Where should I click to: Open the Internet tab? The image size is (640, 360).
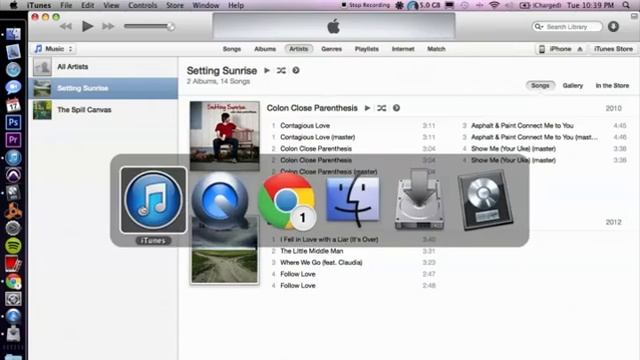pyautogui.click(x=403, y=49)
